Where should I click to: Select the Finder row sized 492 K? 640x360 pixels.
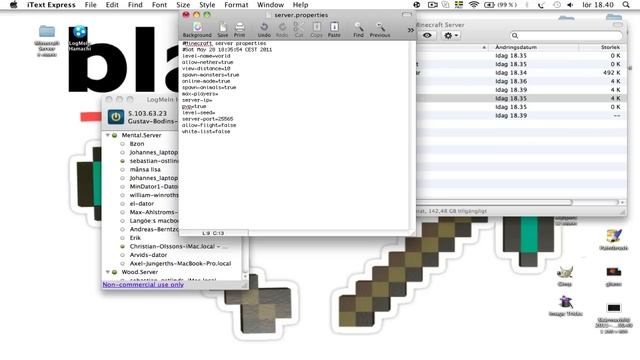point(522,73)
